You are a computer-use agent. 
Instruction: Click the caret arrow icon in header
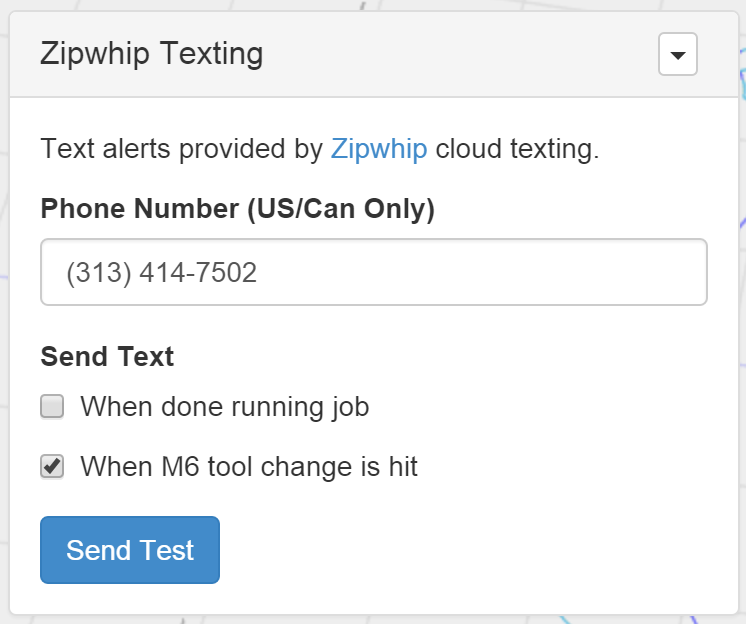(x=678, y=56)
